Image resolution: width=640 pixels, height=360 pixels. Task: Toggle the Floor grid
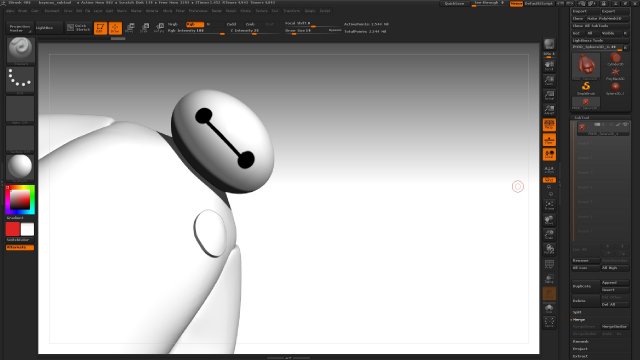click(549, 140)
